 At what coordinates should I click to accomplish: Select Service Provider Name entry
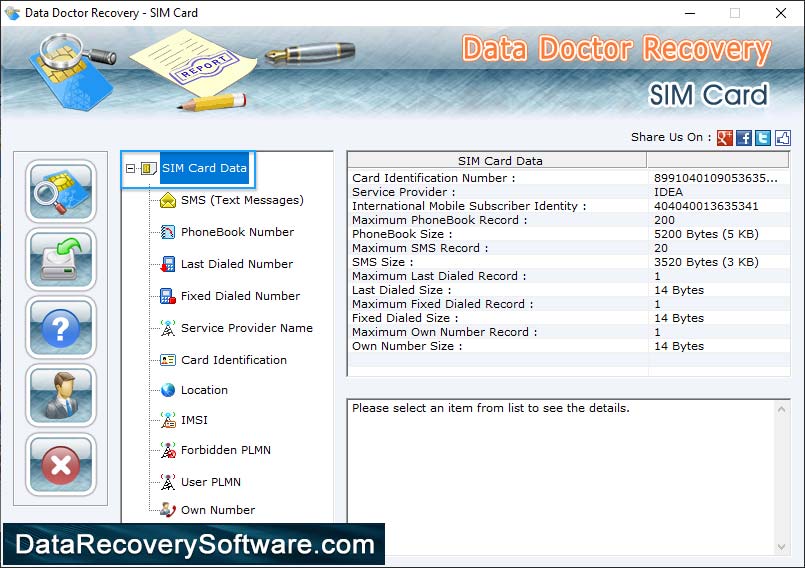[x=246, y=328]
